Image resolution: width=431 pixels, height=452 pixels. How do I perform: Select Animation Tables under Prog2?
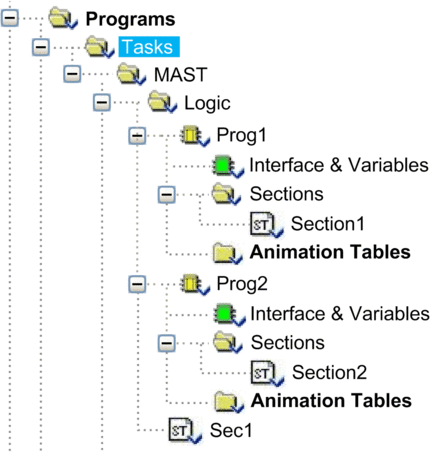pyautogui.click(x=331, y=401)
